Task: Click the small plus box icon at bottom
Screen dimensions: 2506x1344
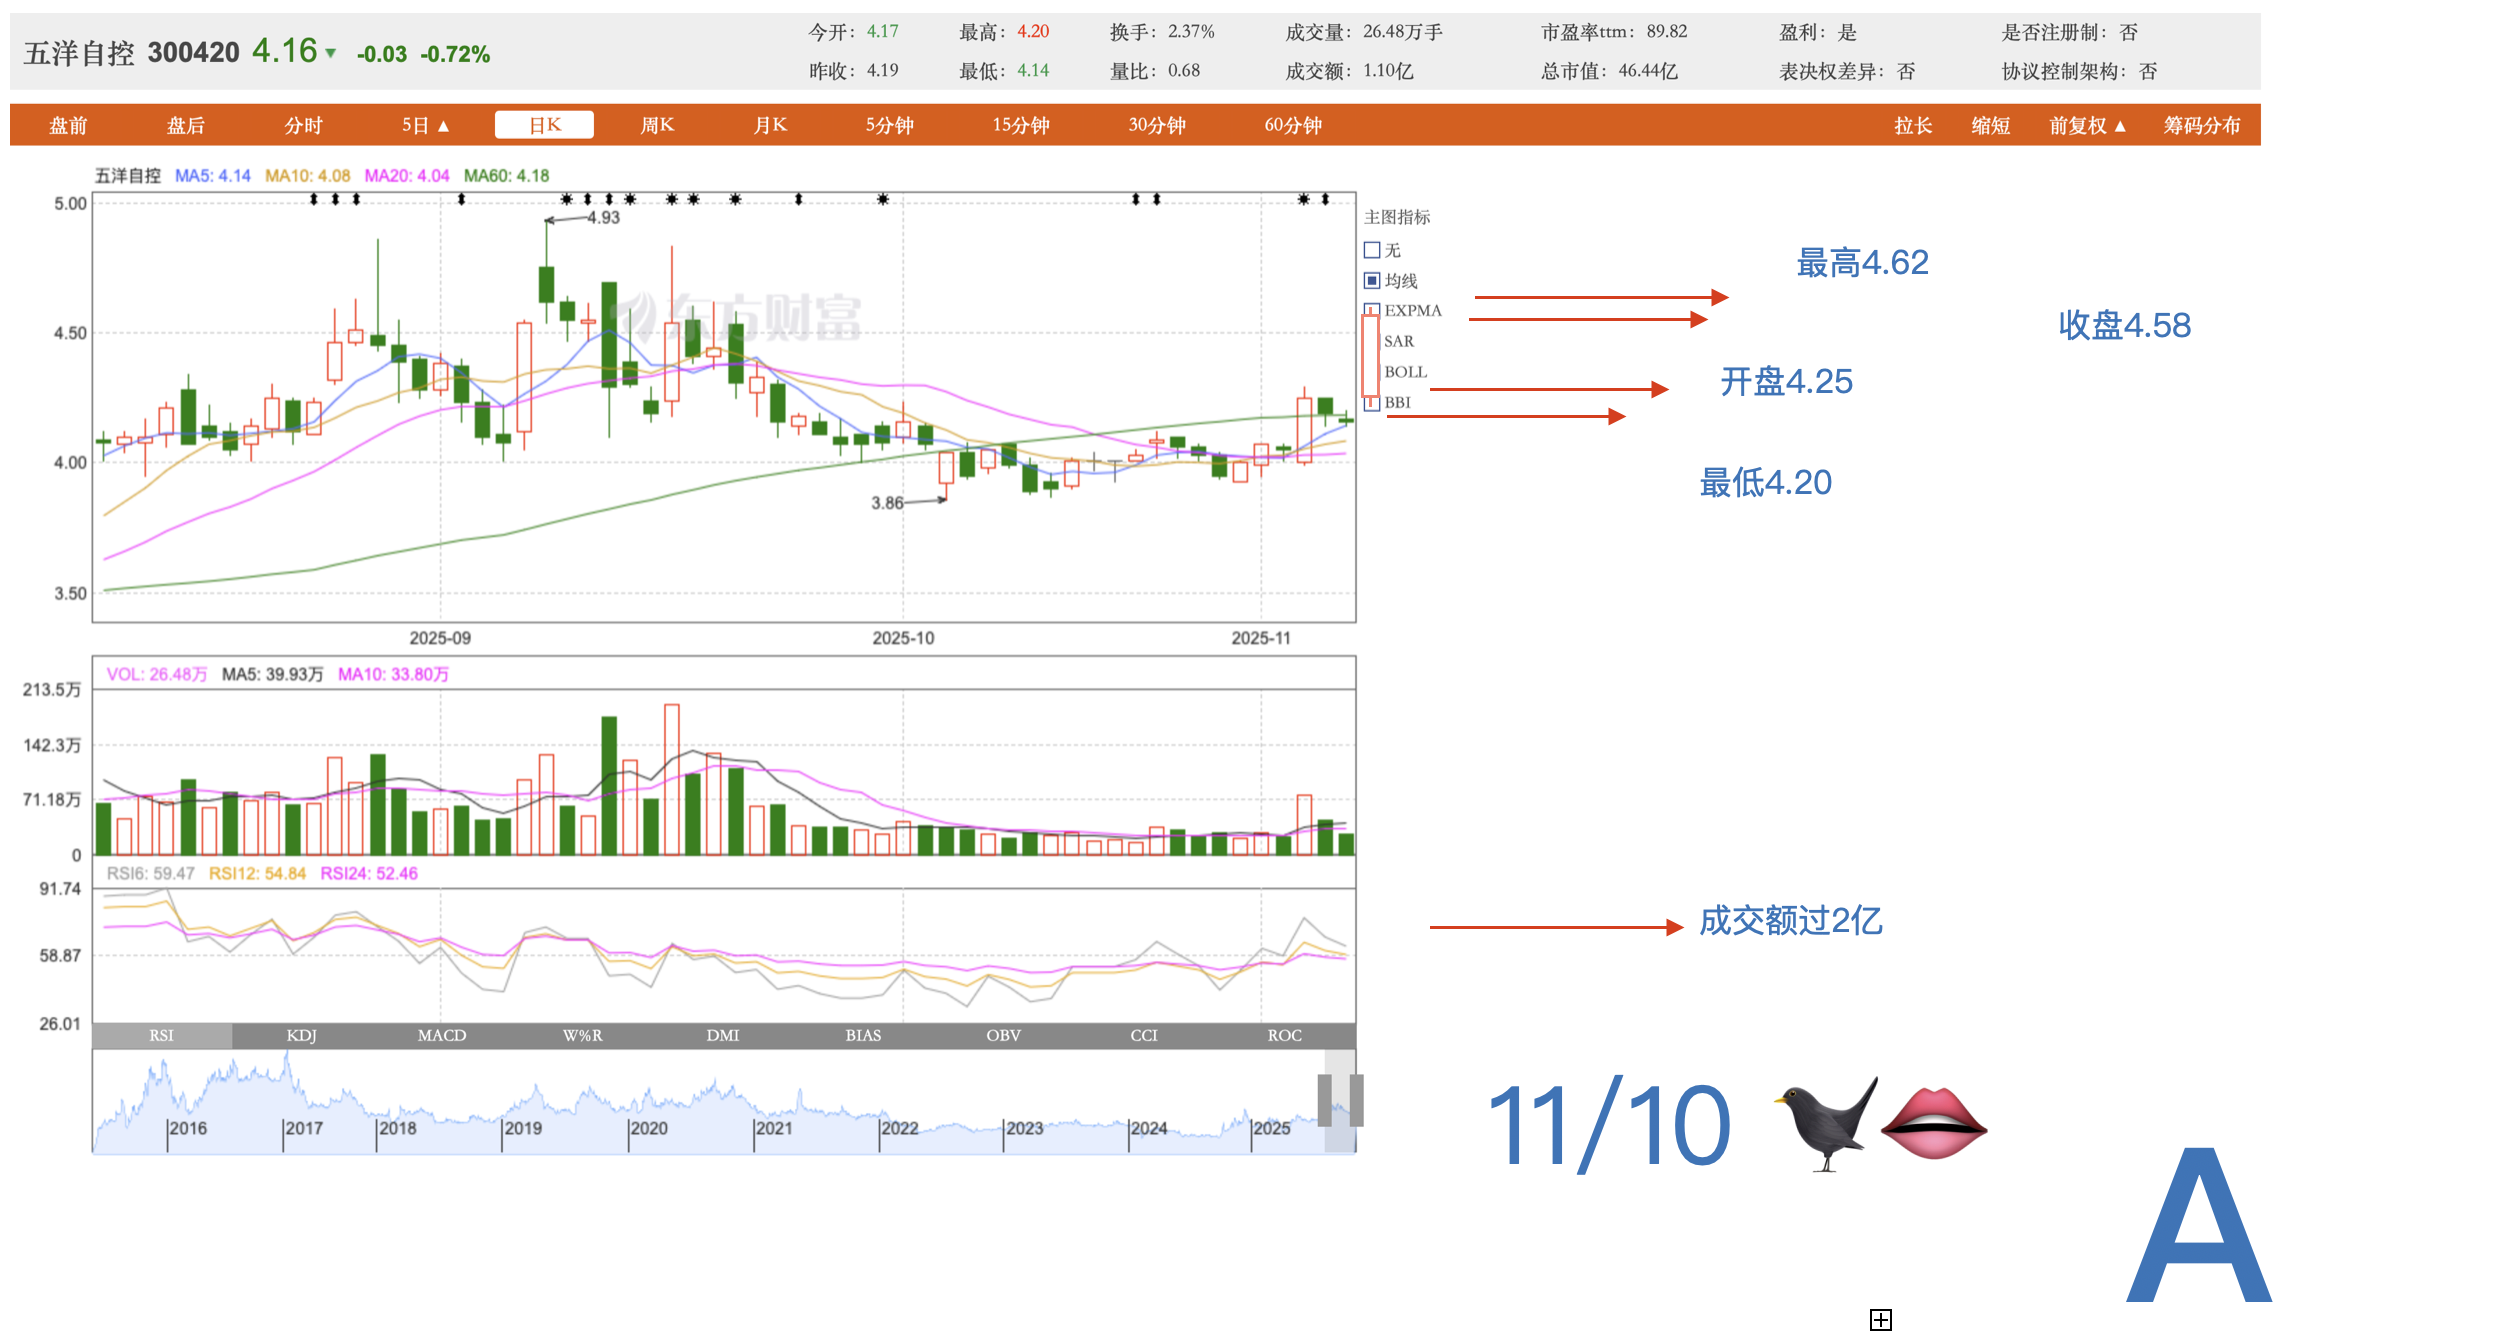Action: [1880, 1320]
